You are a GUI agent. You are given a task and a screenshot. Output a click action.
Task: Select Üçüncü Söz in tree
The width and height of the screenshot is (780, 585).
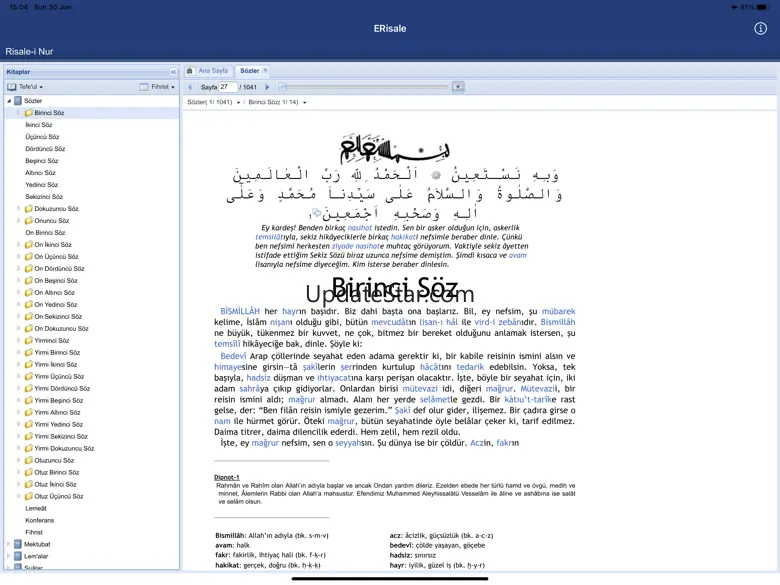[42, 137]
